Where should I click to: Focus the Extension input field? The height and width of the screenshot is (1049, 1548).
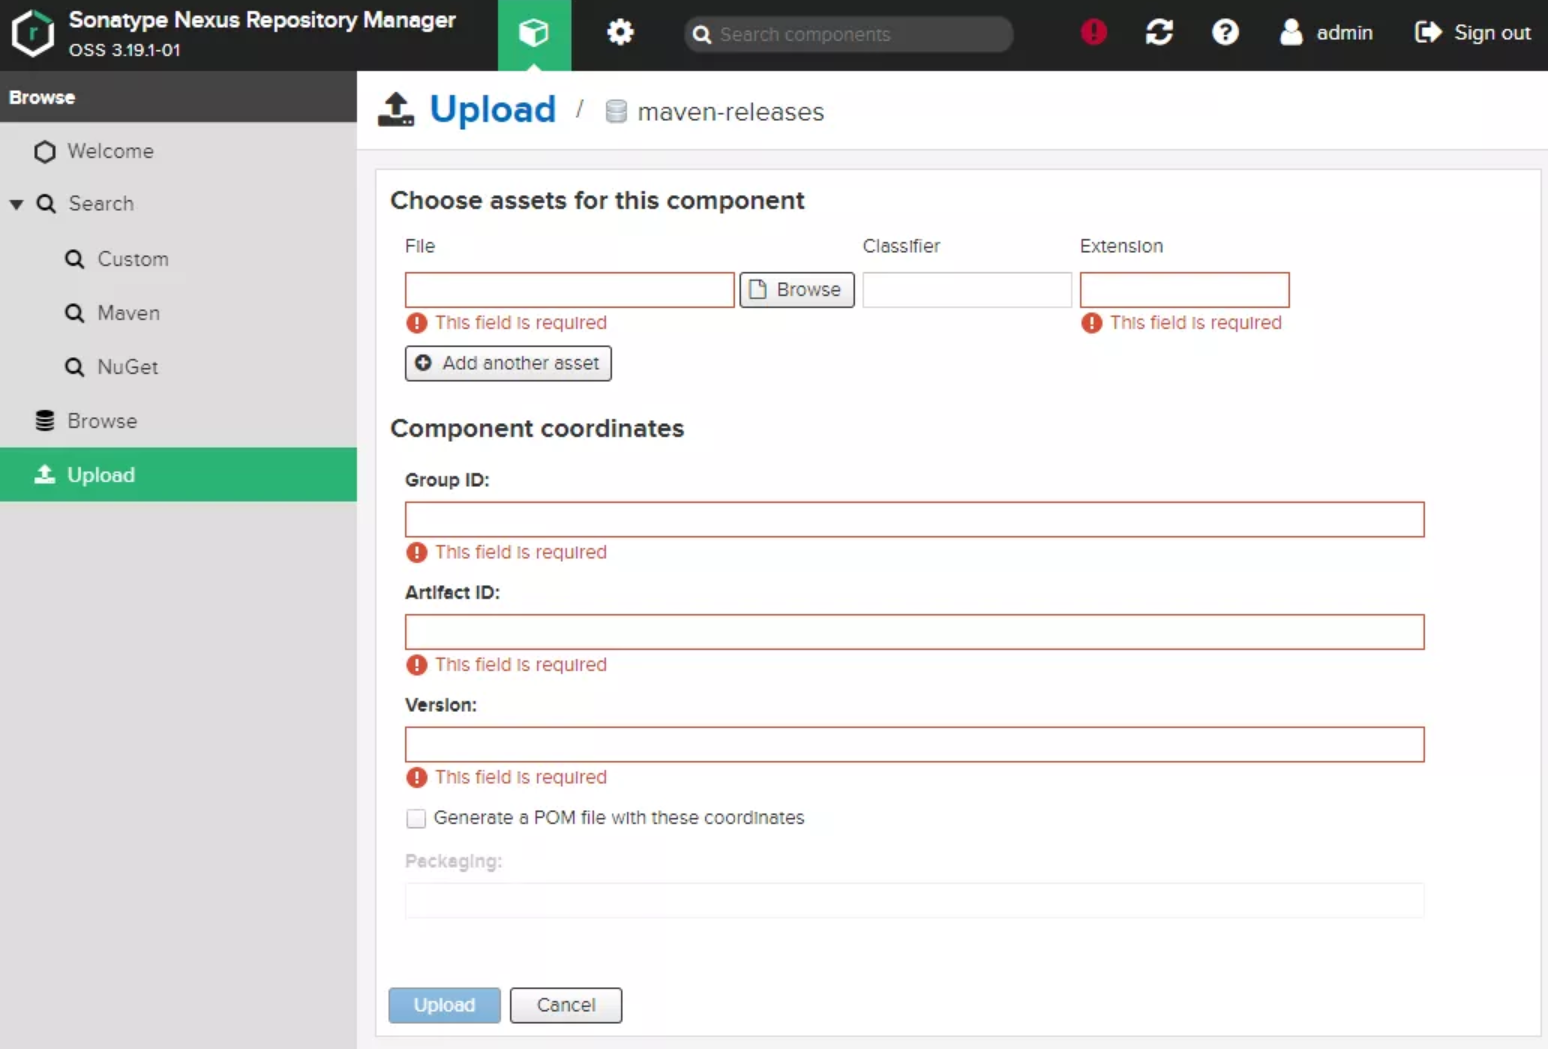pos(1184,290)
